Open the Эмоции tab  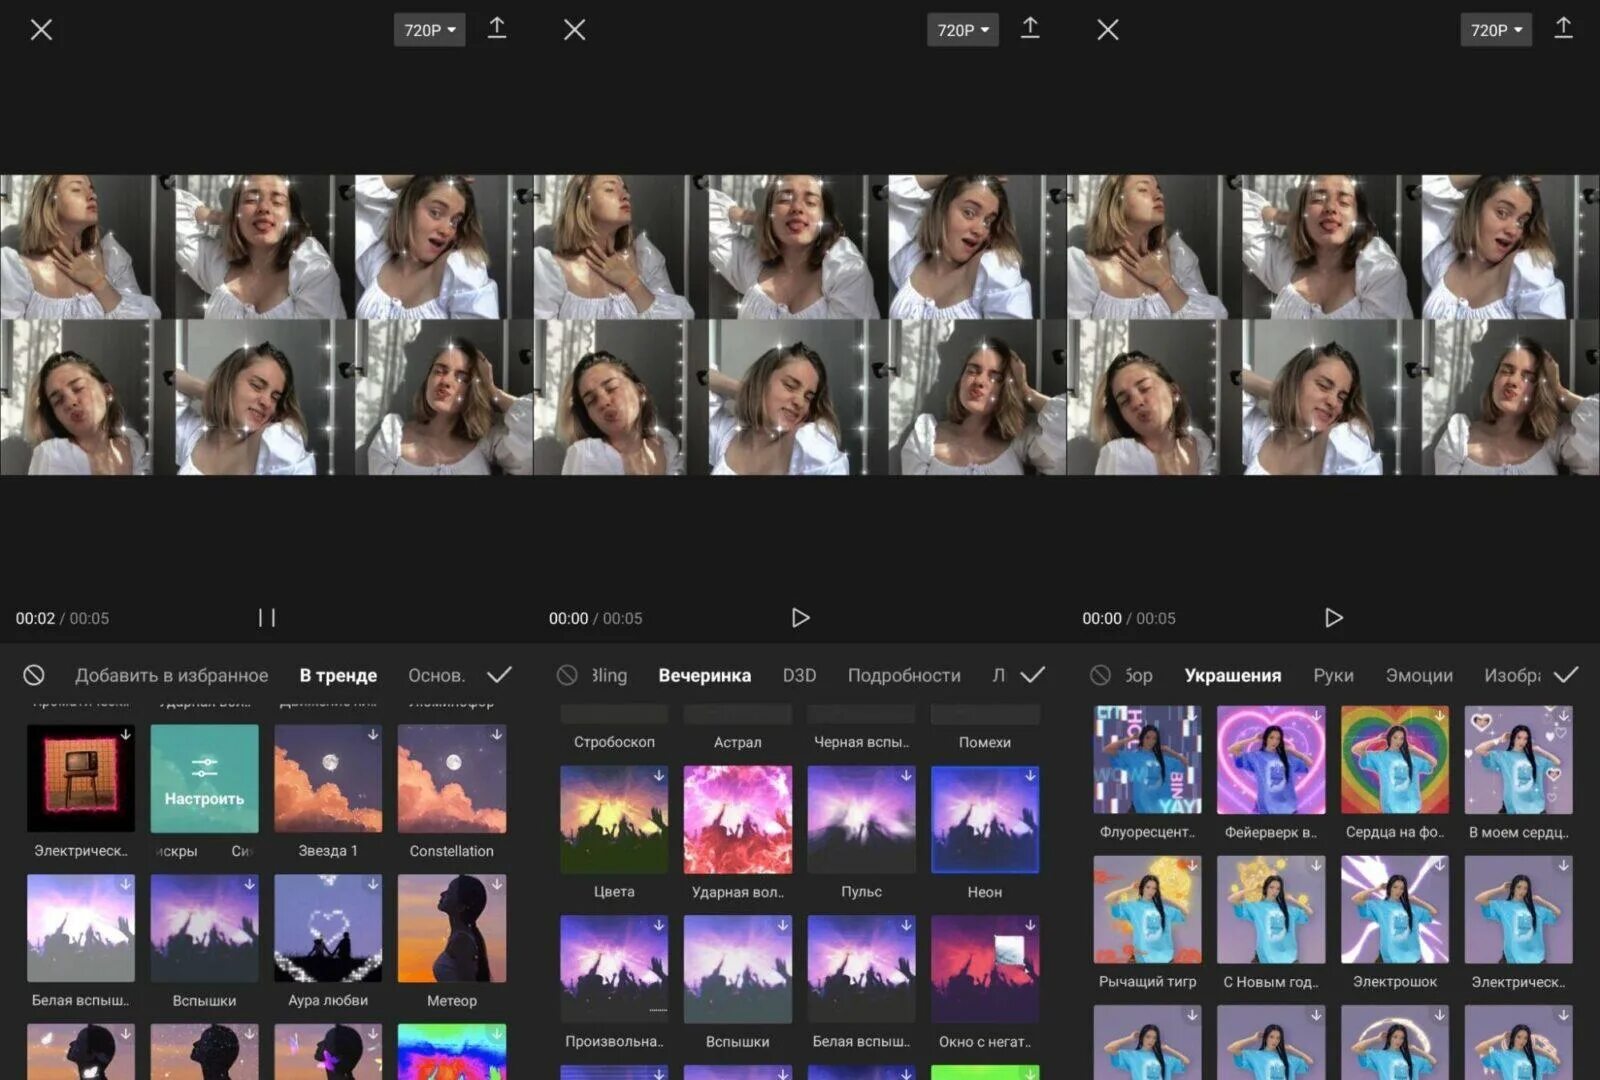click(x=1419, y=675)
